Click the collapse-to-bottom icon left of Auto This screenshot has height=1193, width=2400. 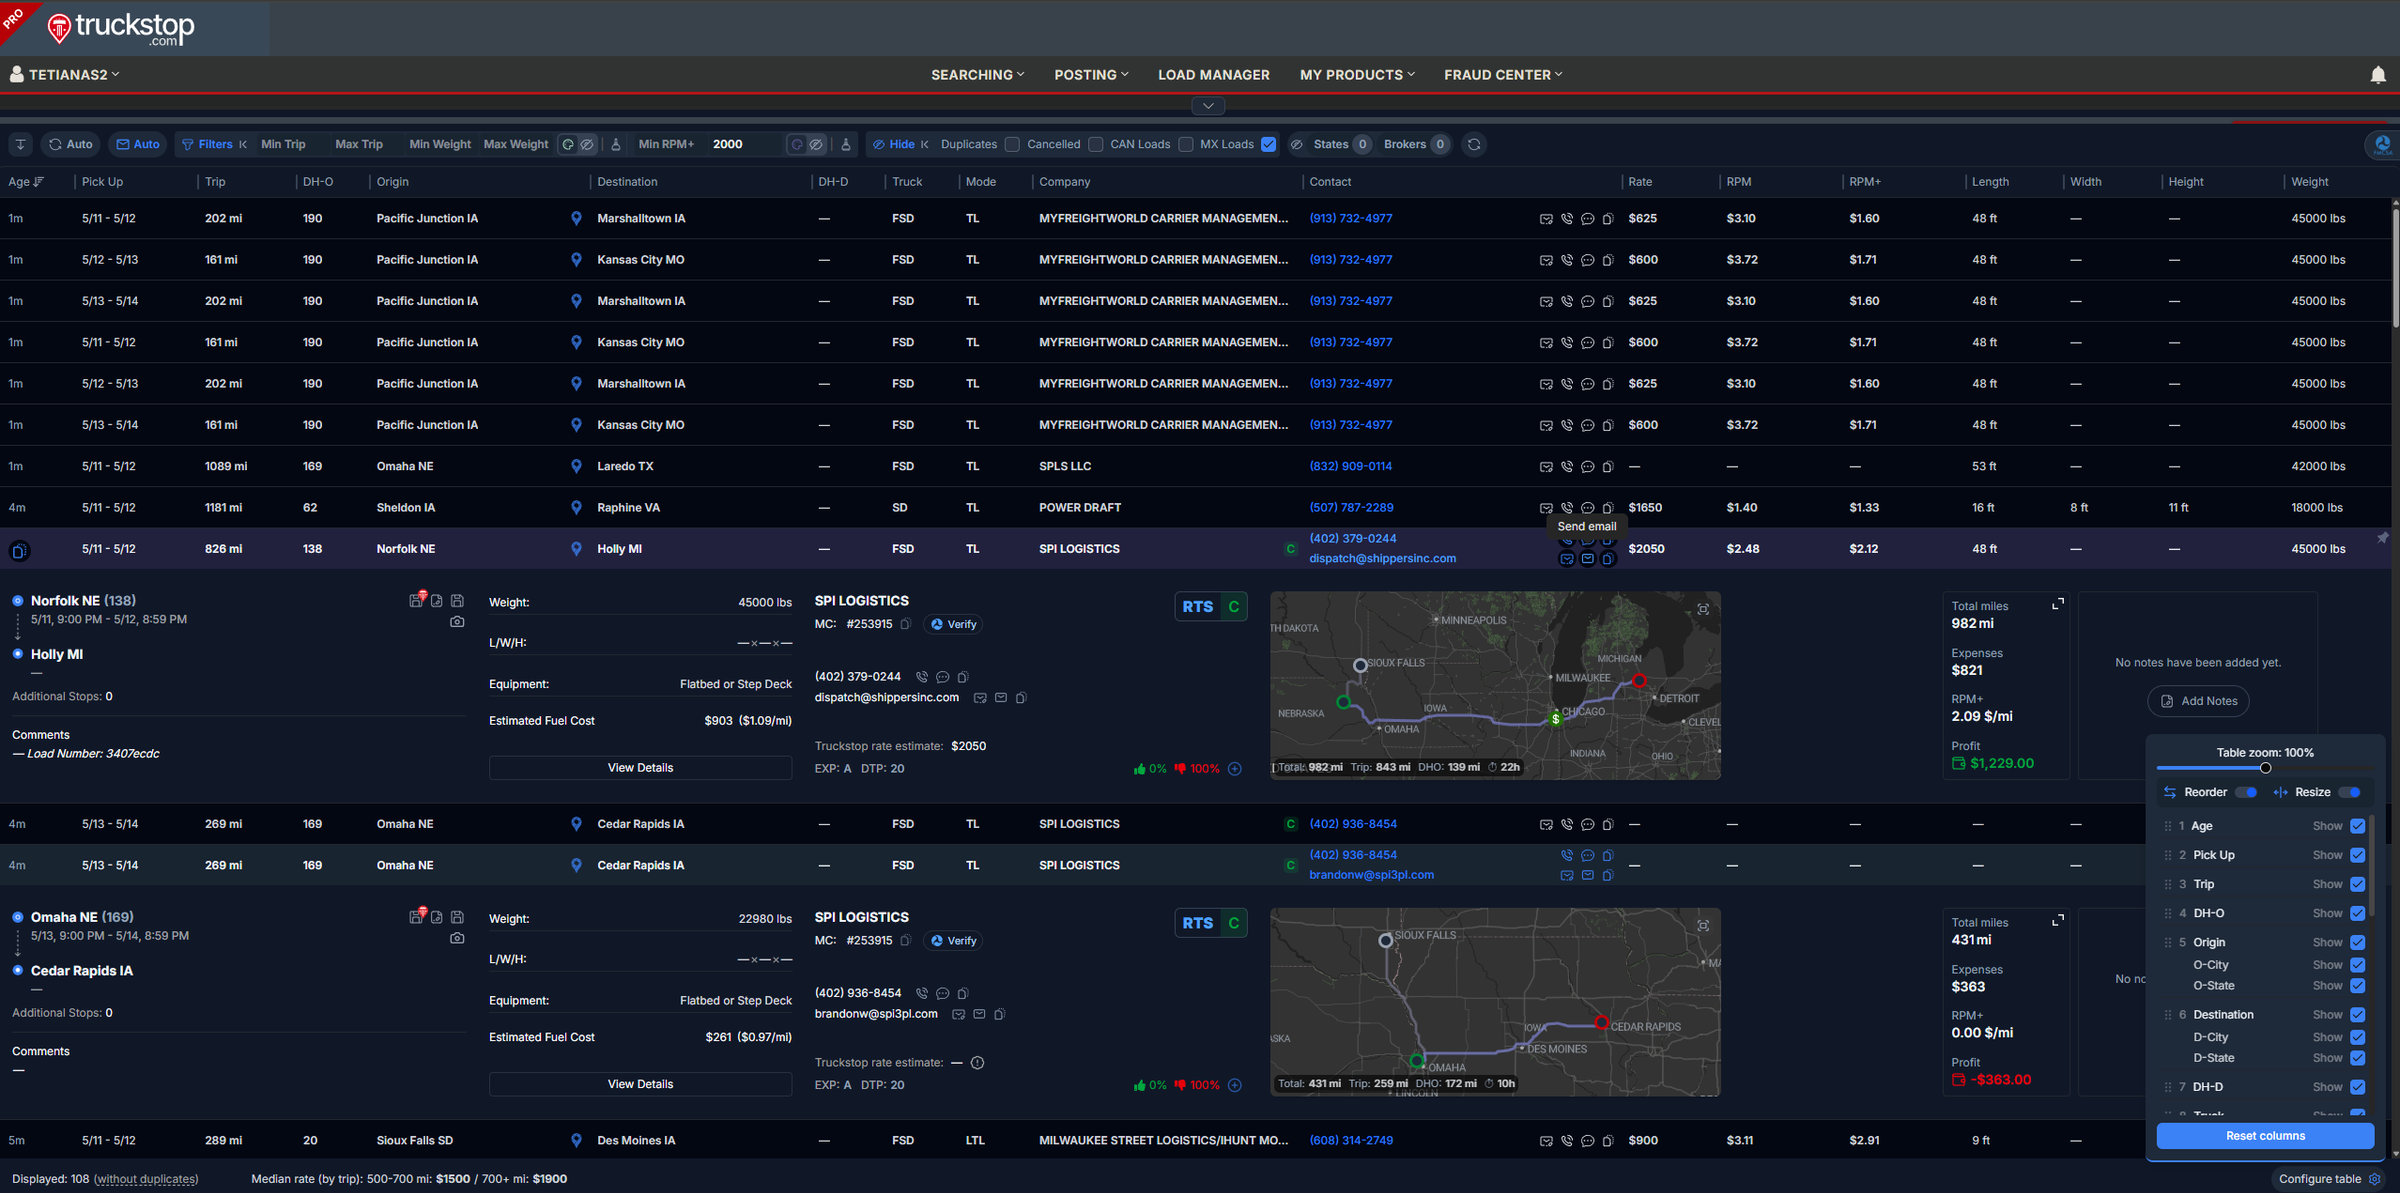pos(21,144)
